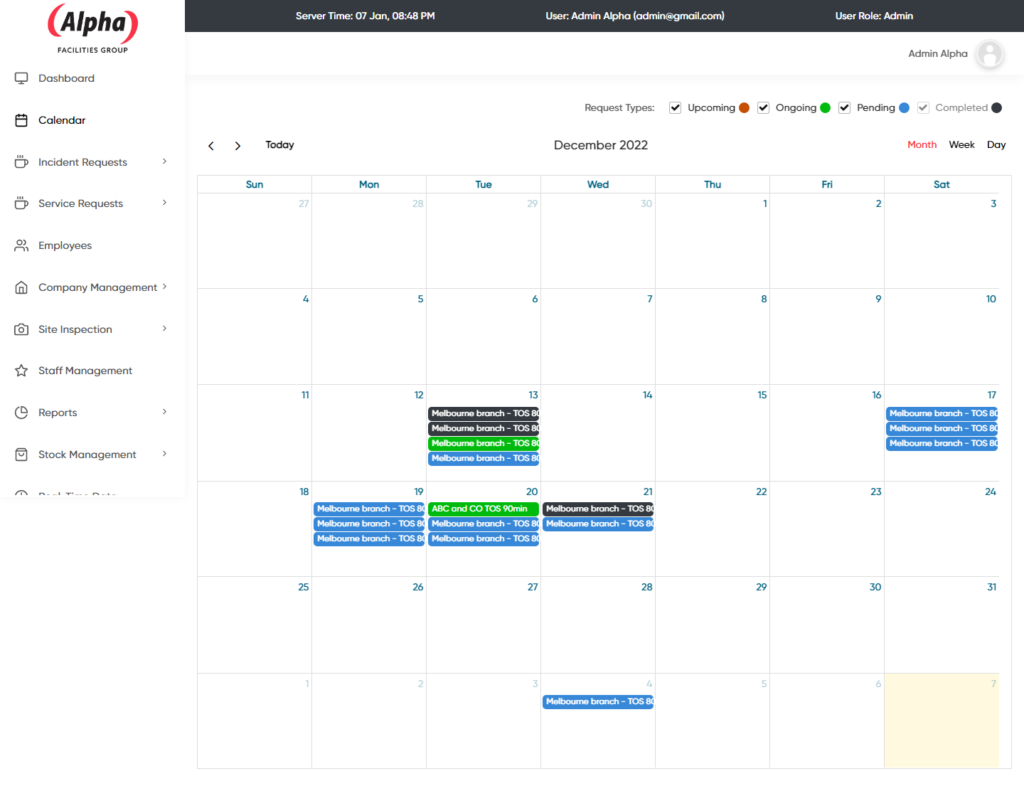
Task: Switch to Day calendar view
Action: 996,145
